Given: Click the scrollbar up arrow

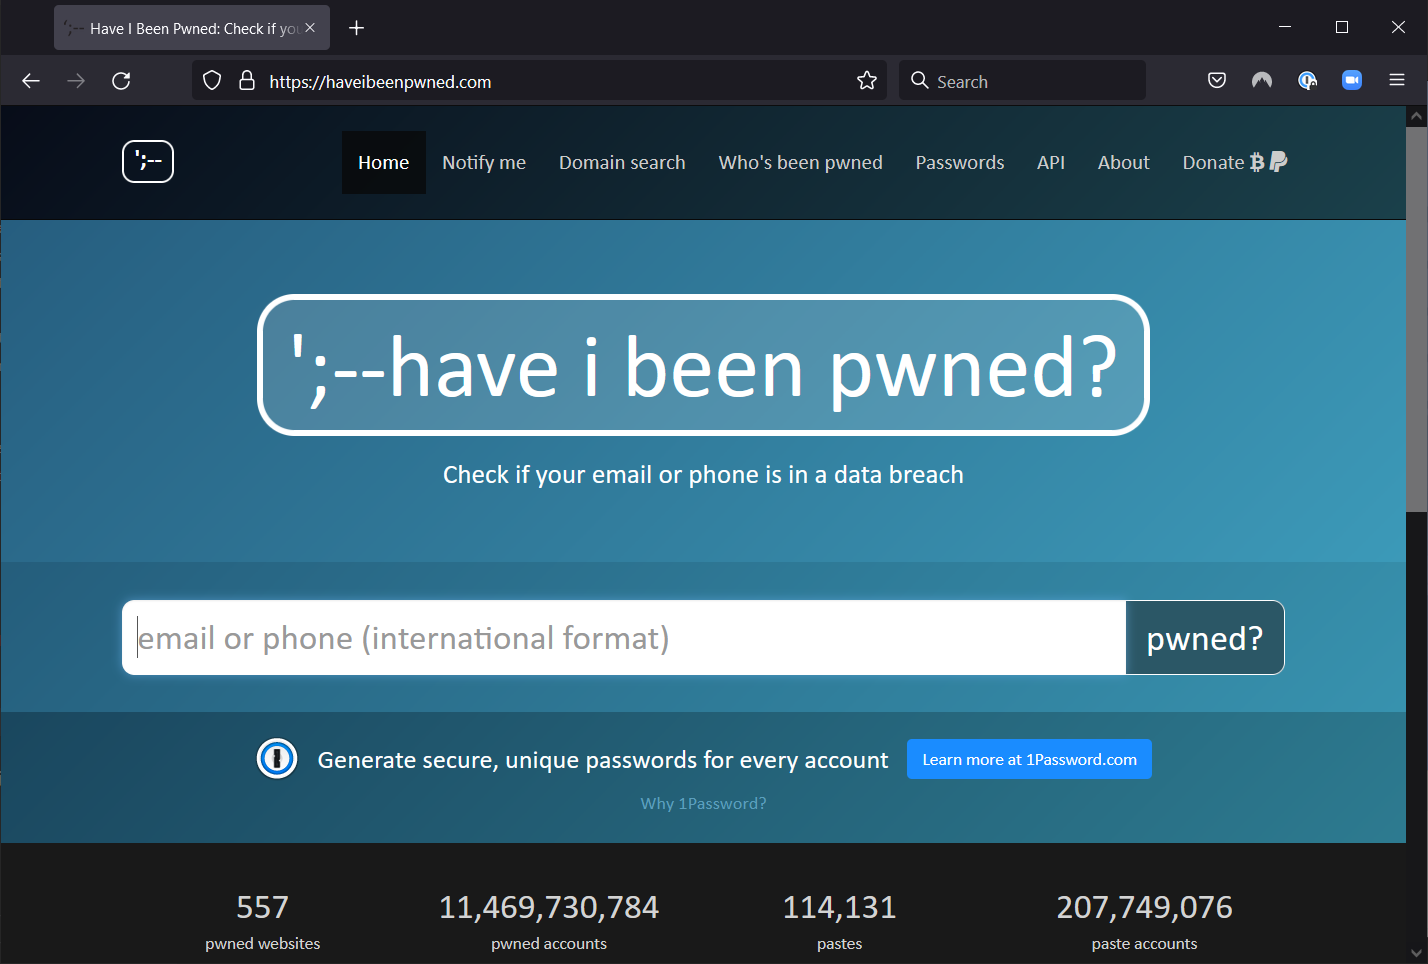Looking at the screenshot, I should coord(1416,116).
